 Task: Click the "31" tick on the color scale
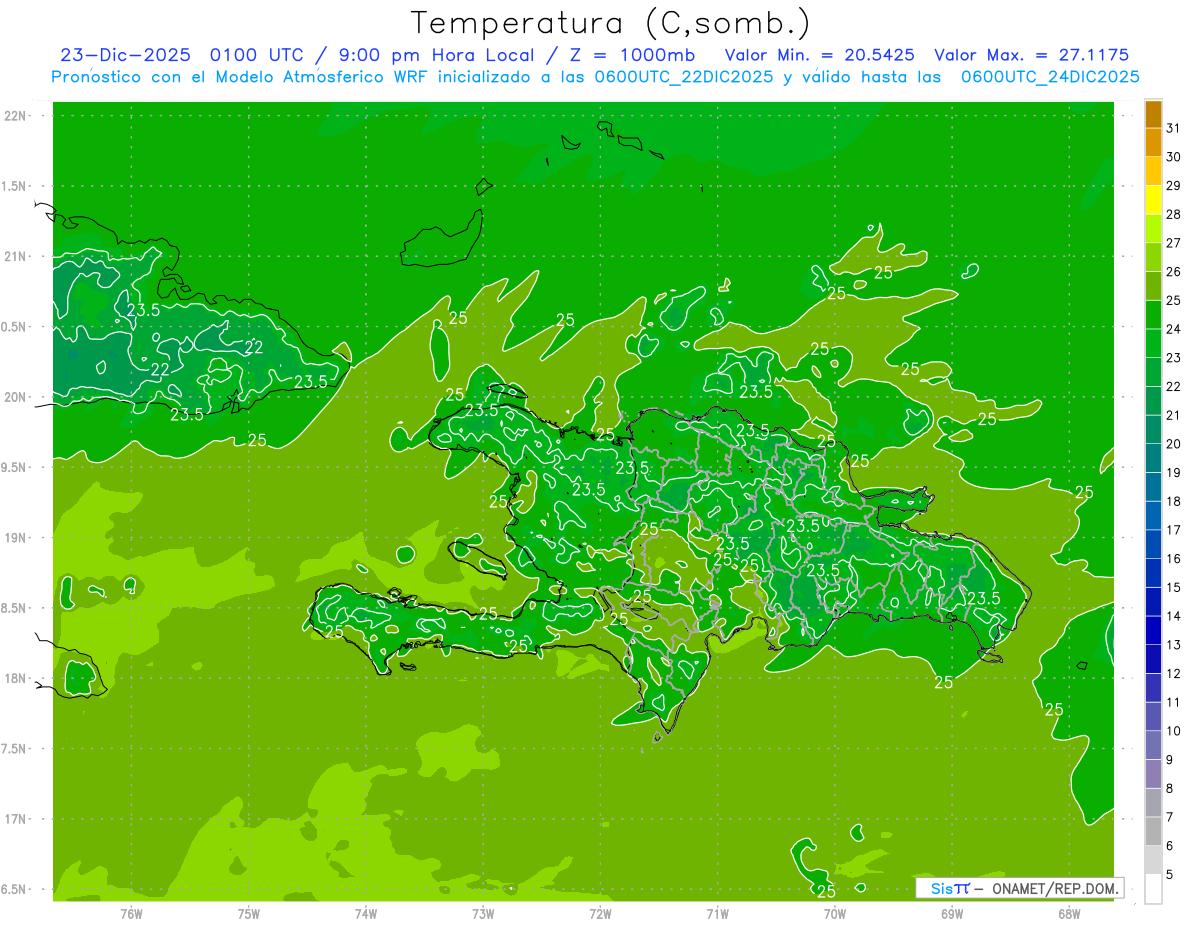pos(1174,128)
